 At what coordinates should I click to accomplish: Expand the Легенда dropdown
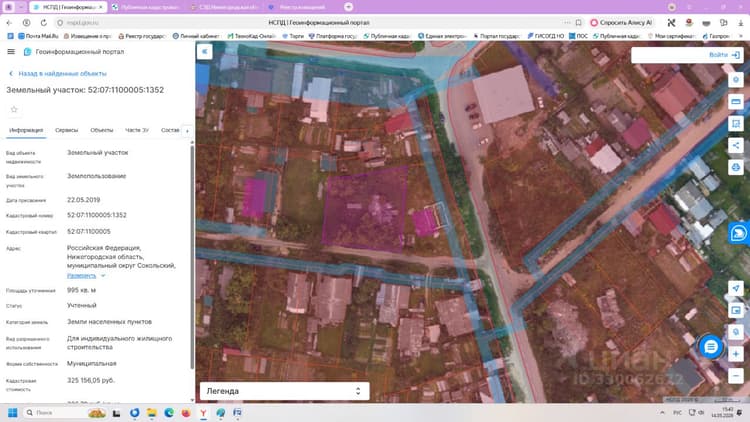(x=284, y=391)
